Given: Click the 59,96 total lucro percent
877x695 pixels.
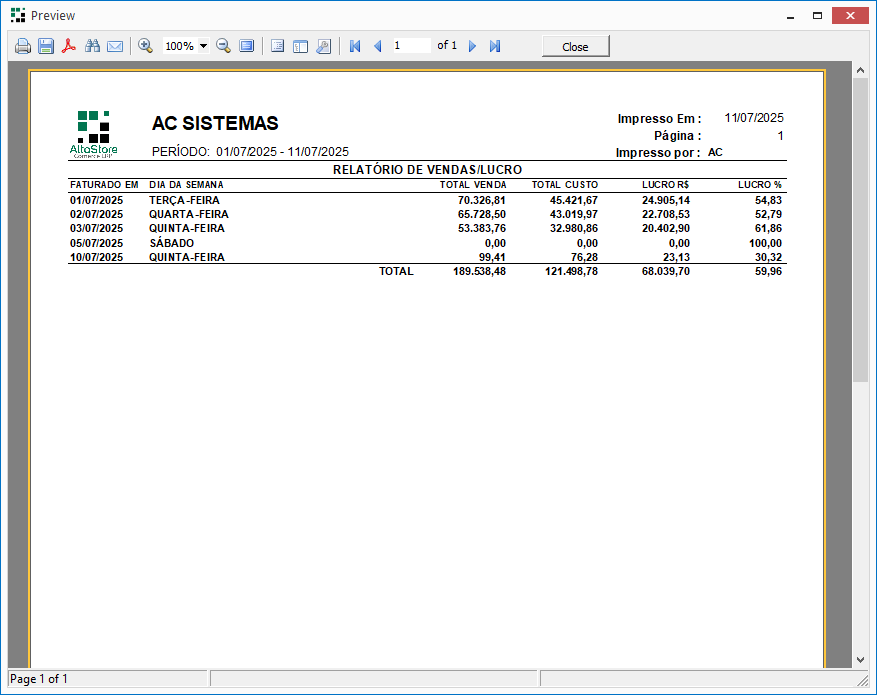Looking at the screenshot, I should click(x=768, y=271).
